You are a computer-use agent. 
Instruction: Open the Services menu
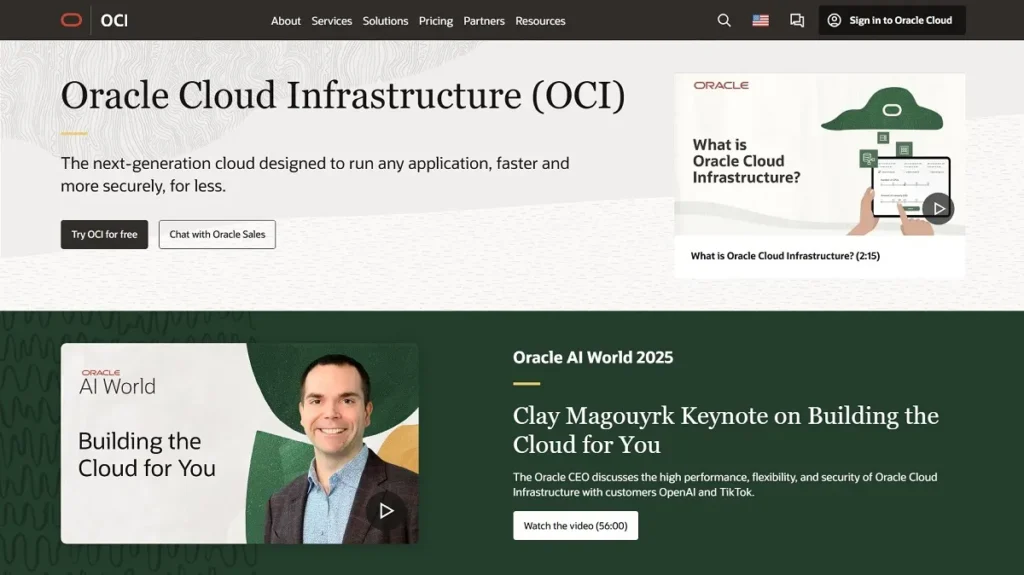coord(331,21)
